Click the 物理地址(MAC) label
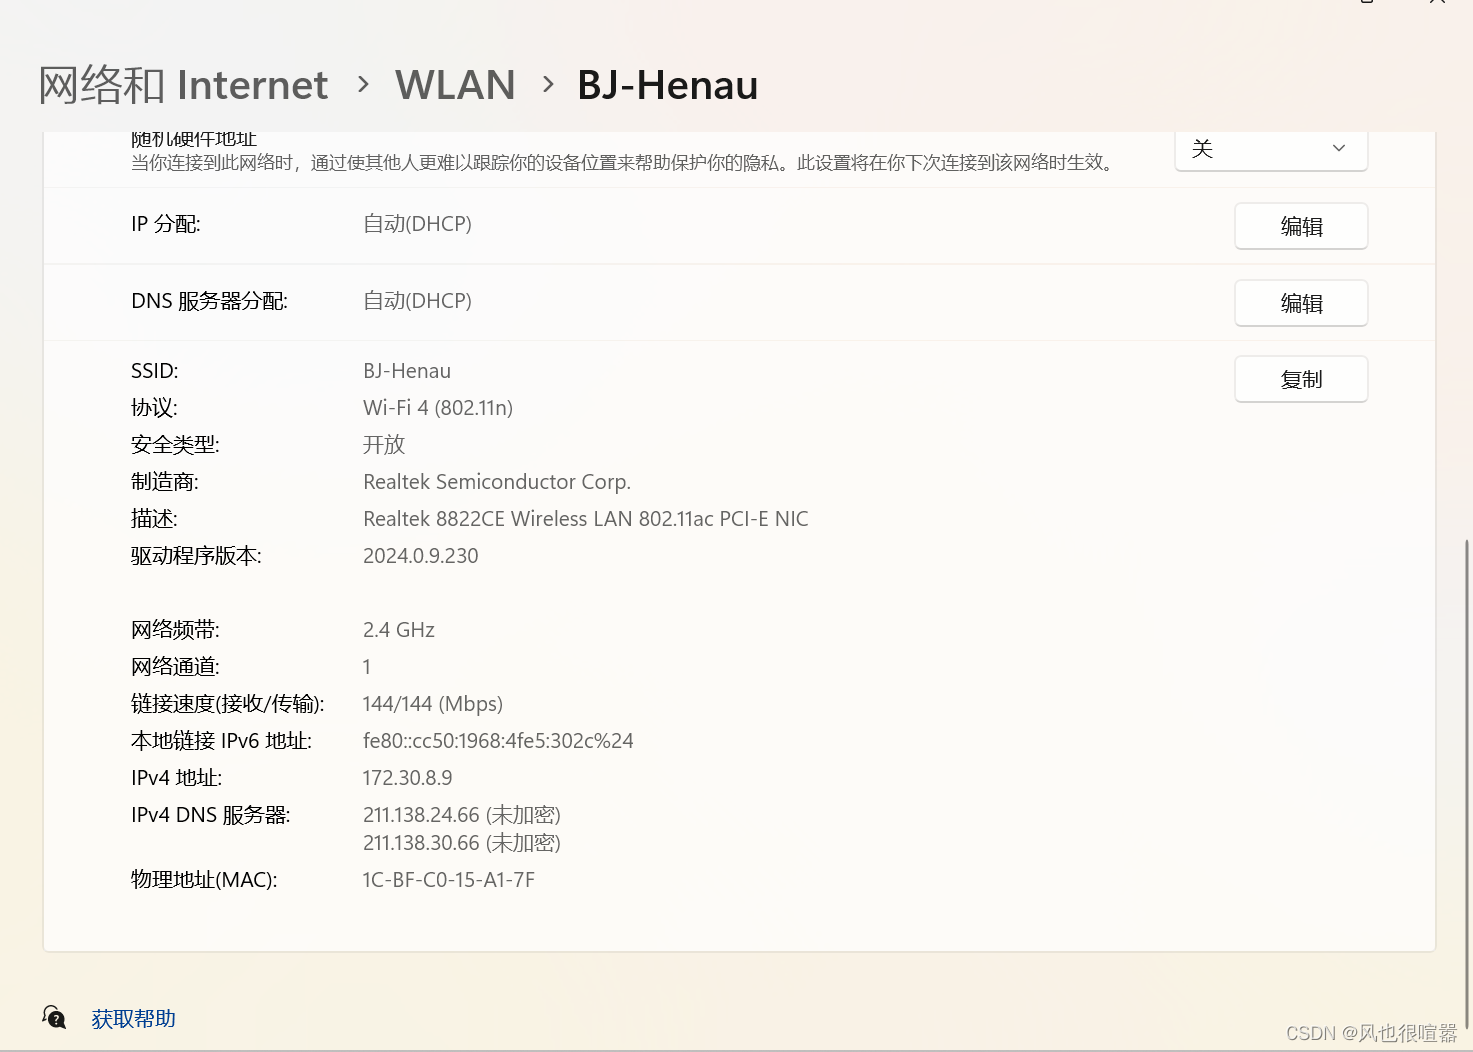Image resolution: width=1473 pixels, height=1052 pixels. pos(204,880)
